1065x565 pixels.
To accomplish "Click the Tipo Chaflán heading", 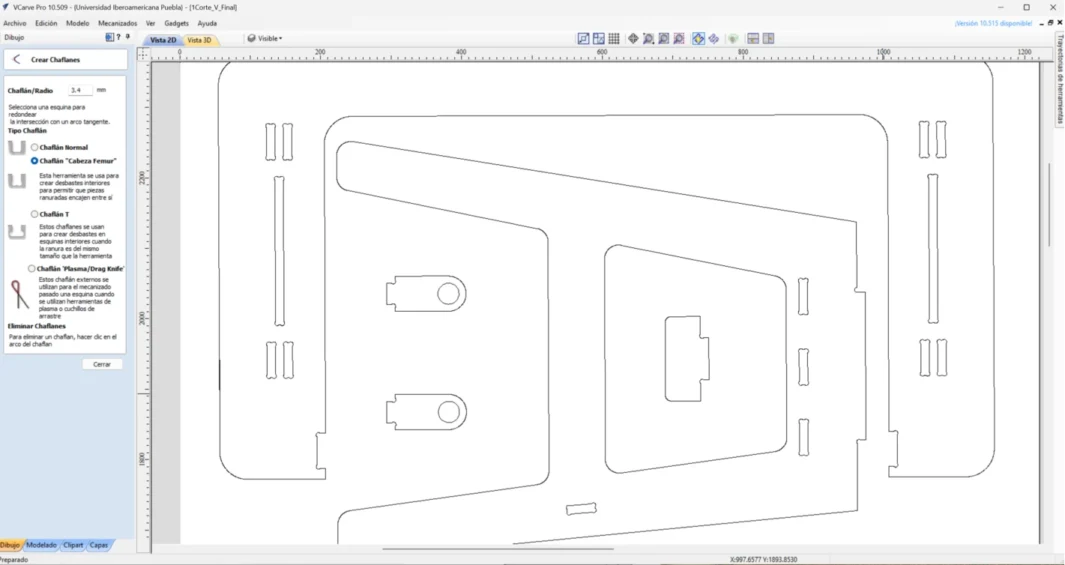I will [x=27, y=130].
